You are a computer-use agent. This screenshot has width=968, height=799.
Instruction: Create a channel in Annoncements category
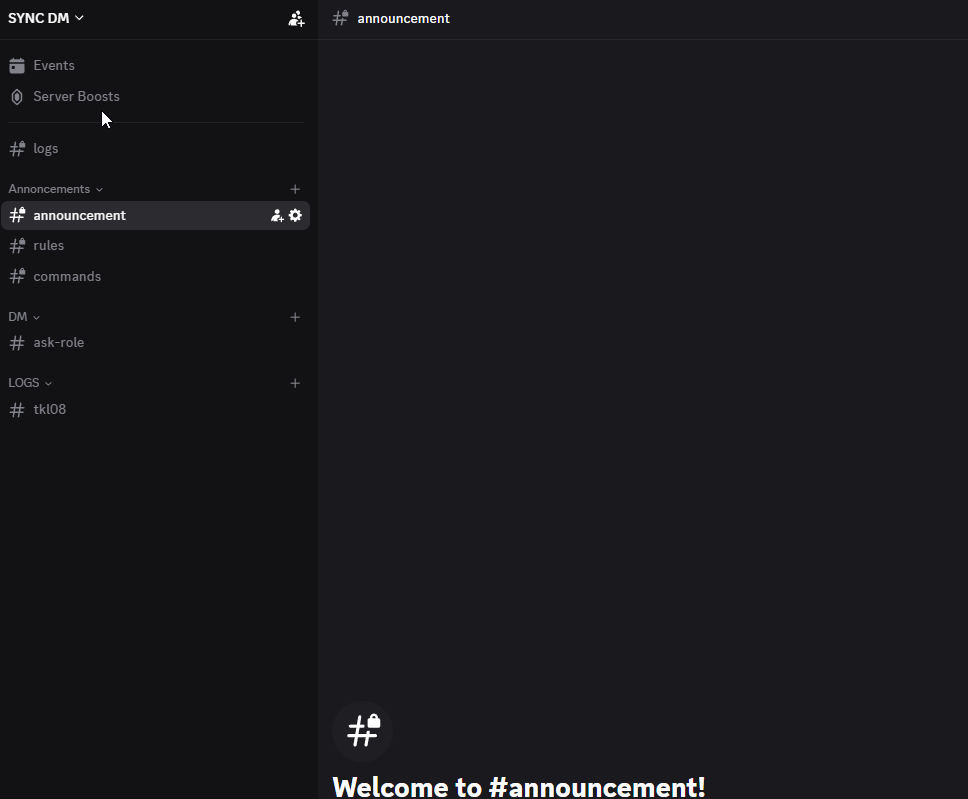(295, 189)
